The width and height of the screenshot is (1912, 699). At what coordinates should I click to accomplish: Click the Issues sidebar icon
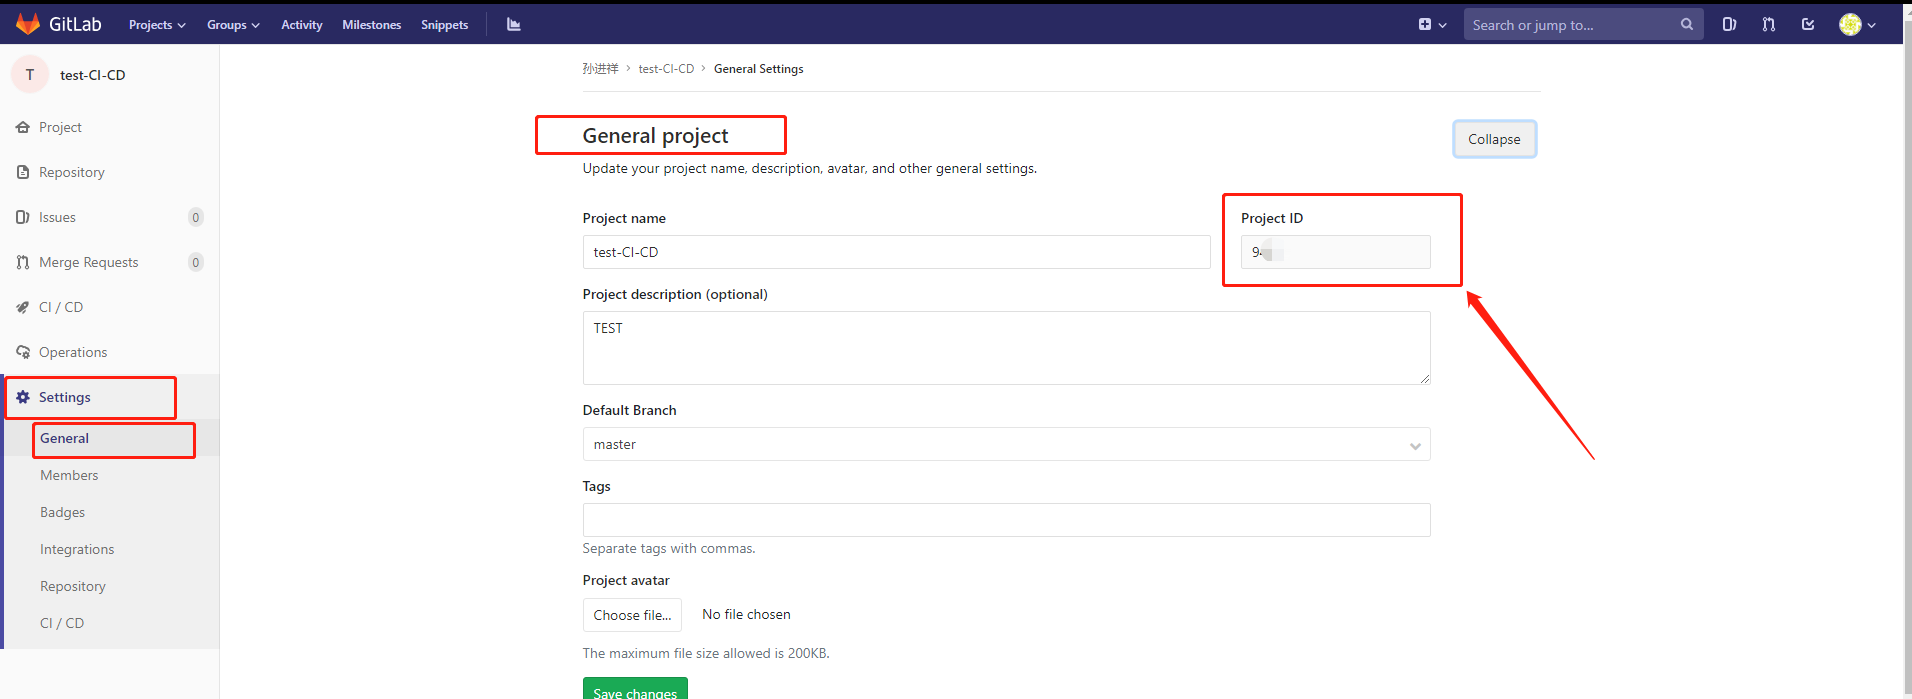pos(23,217)
